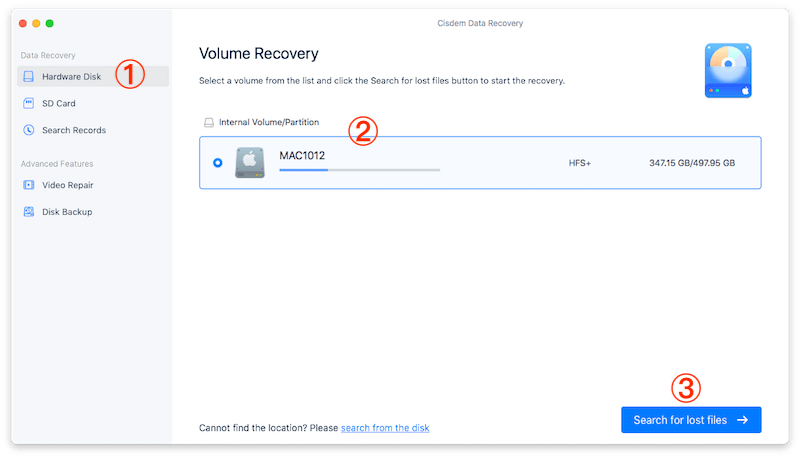Select the MAC1012 volume radio button

(x=219, y=163)
